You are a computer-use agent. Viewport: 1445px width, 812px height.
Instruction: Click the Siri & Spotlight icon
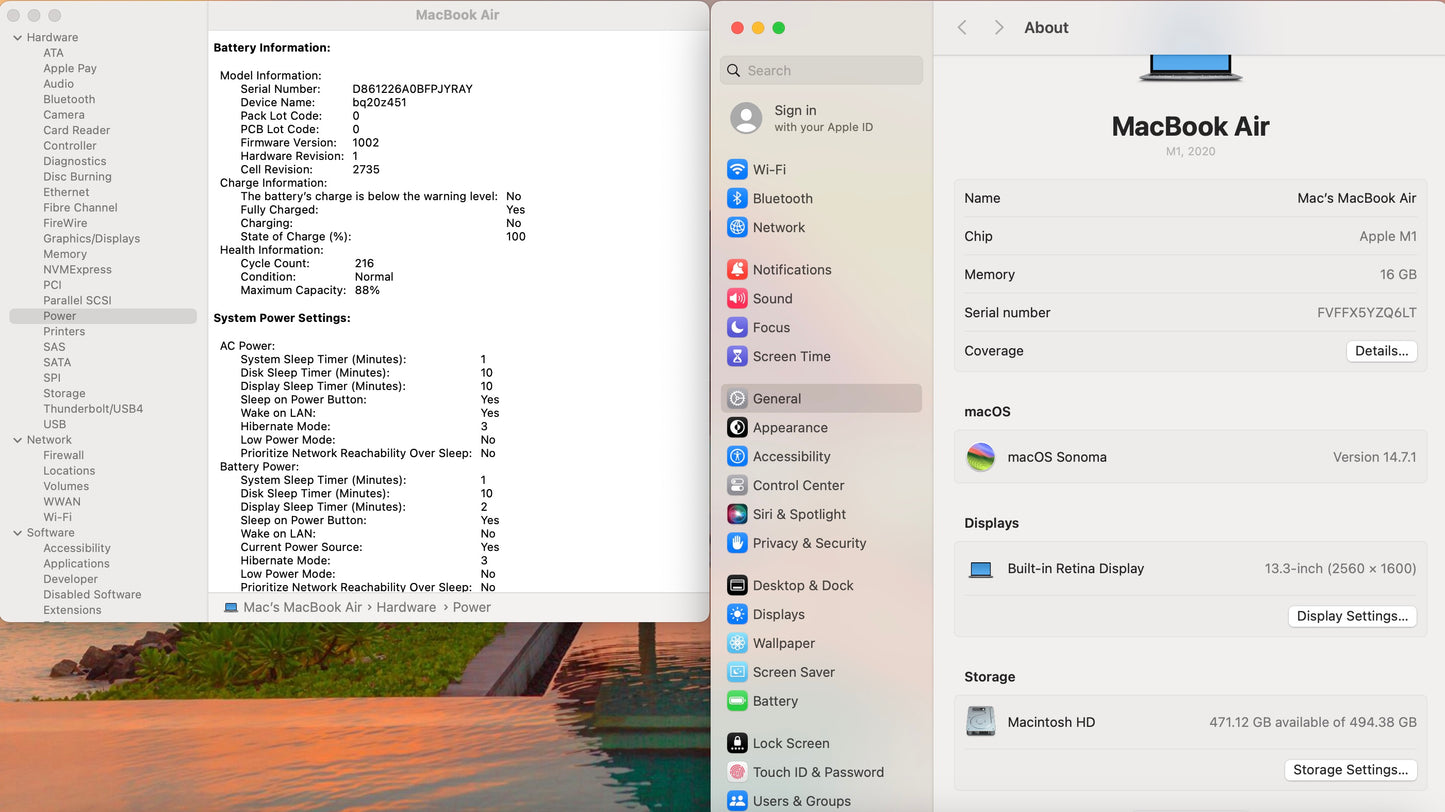(x=737, y=515)
